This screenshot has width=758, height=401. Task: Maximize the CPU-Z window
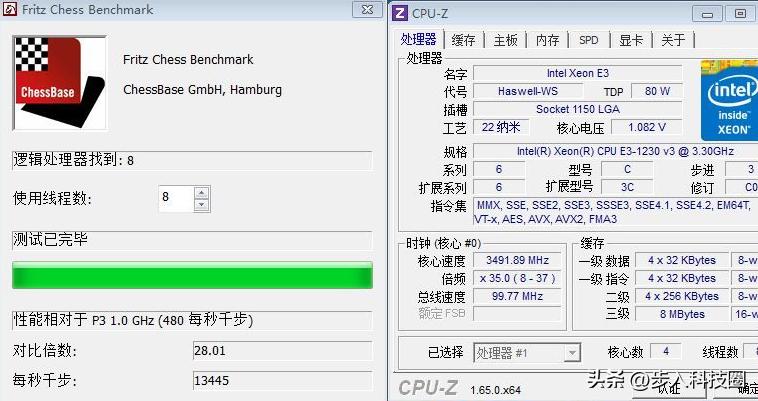(740, 14)
